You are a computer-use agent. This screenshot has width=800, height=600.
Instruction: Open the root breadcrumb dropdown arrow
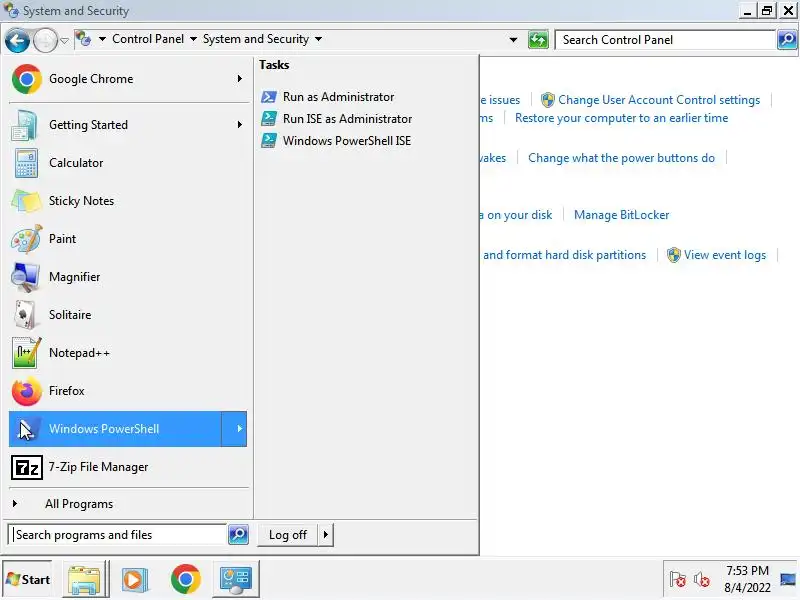pos(102,39)
